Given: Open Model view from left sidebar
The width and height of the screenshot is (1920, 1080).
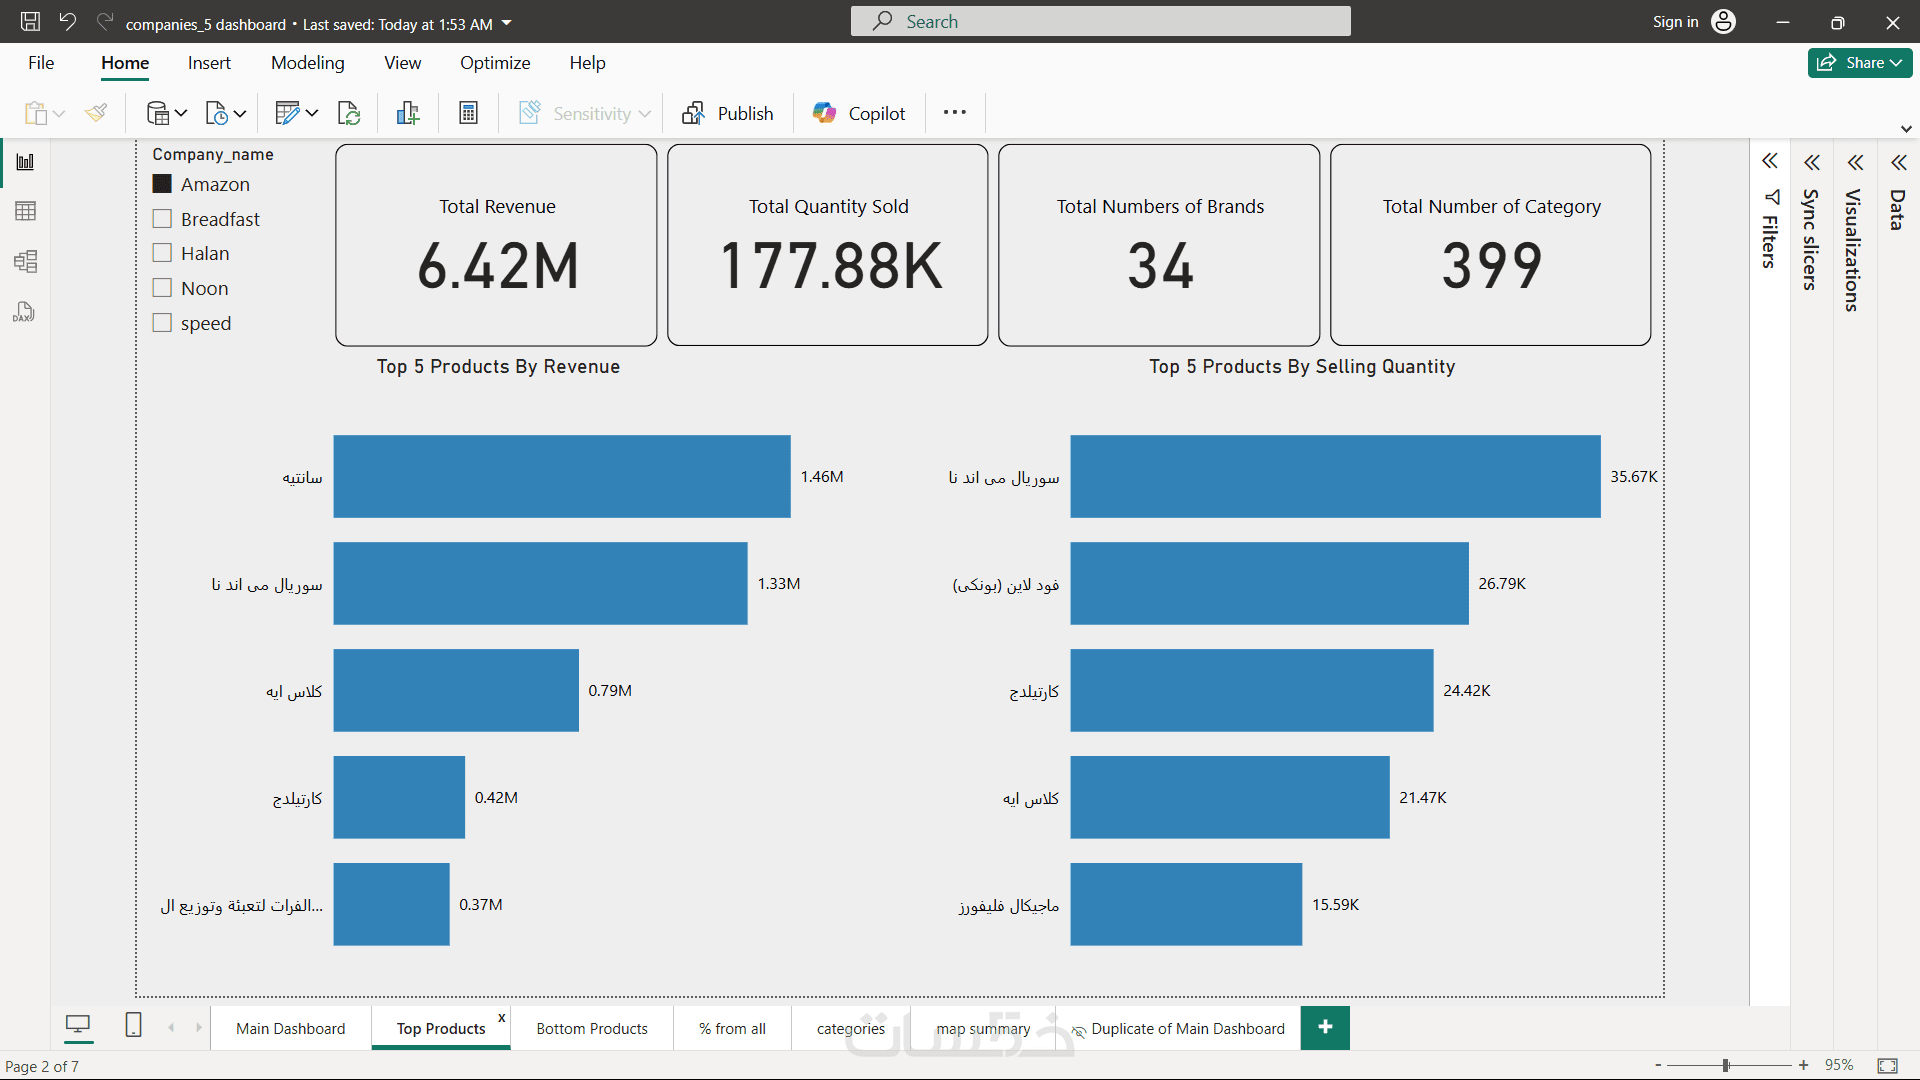Looking at the screenshot, I should click(25, 262).
